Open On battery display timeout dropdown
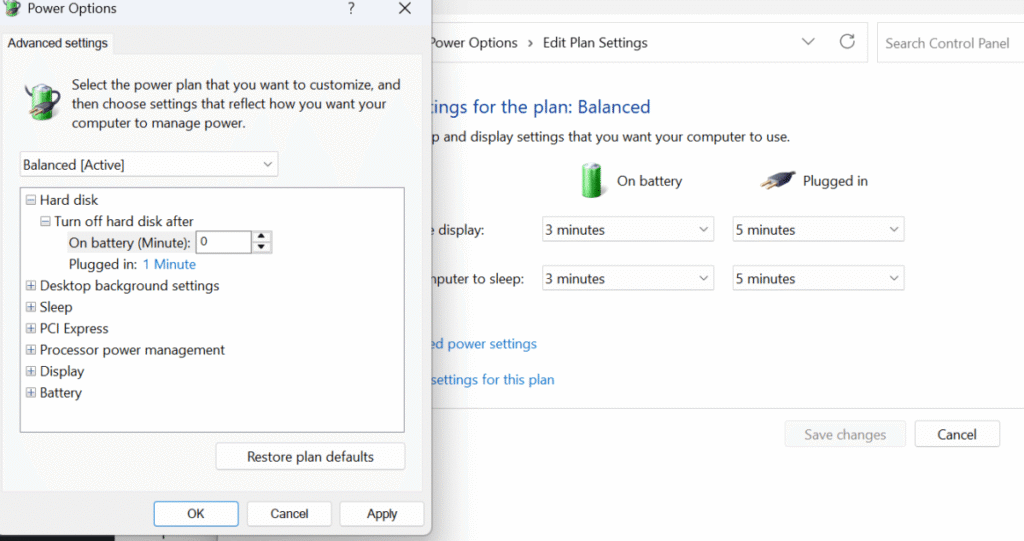 click(628, 230)
